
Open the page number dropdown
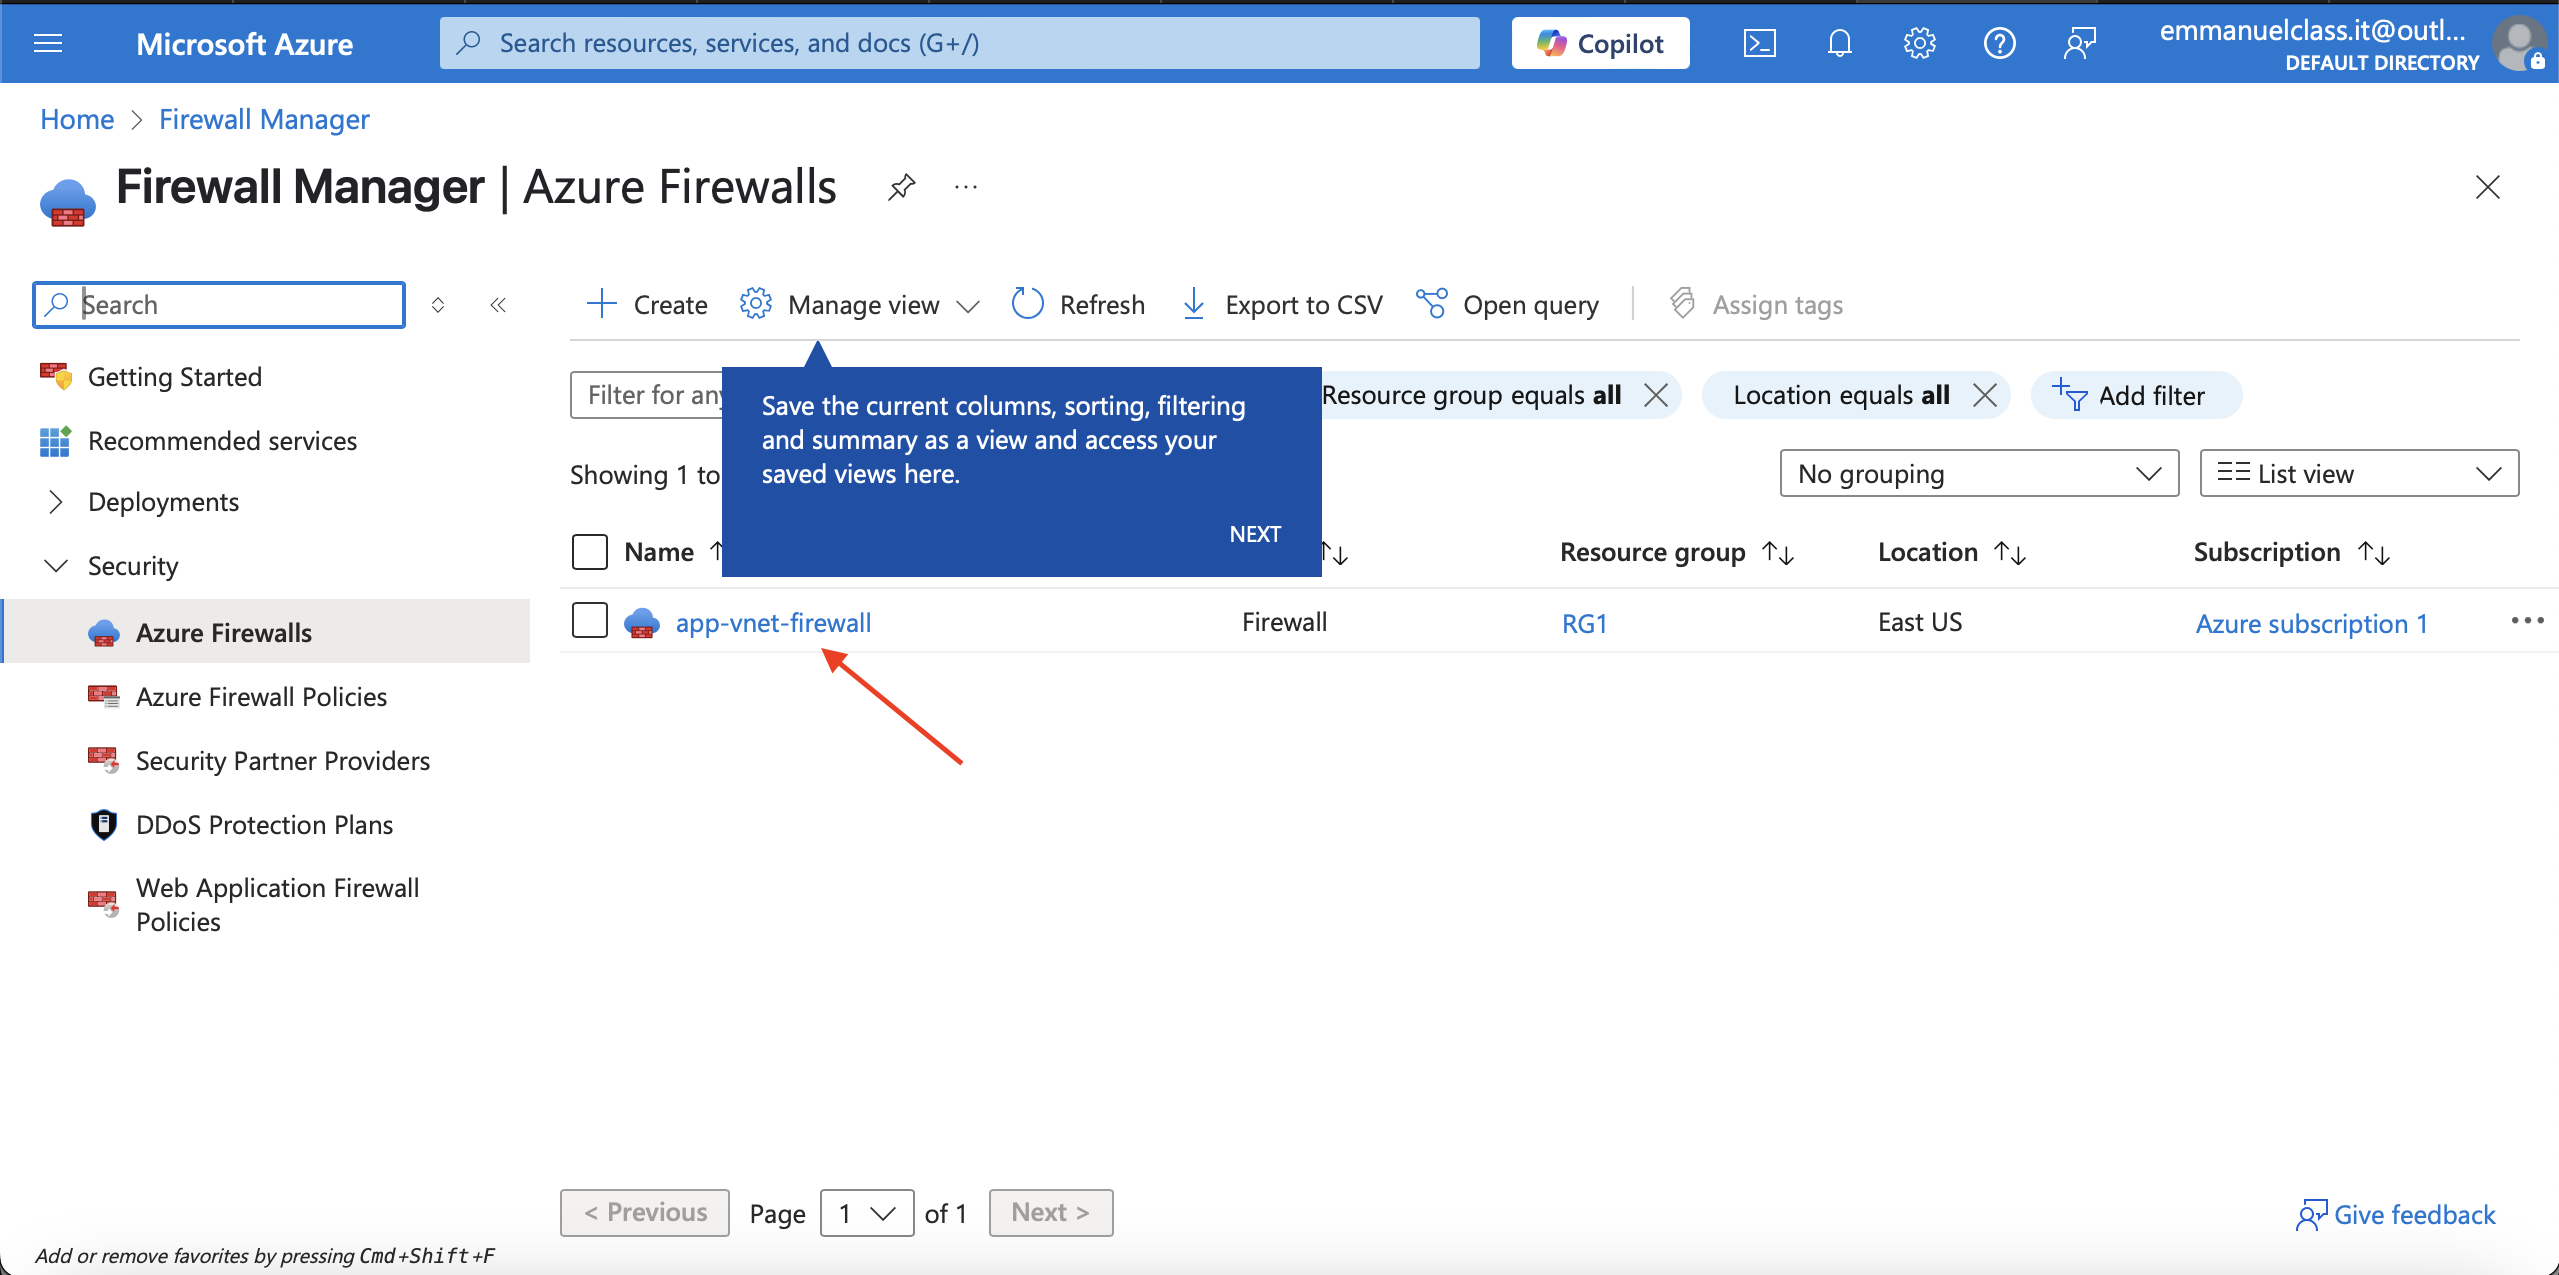pos(867,1213)
